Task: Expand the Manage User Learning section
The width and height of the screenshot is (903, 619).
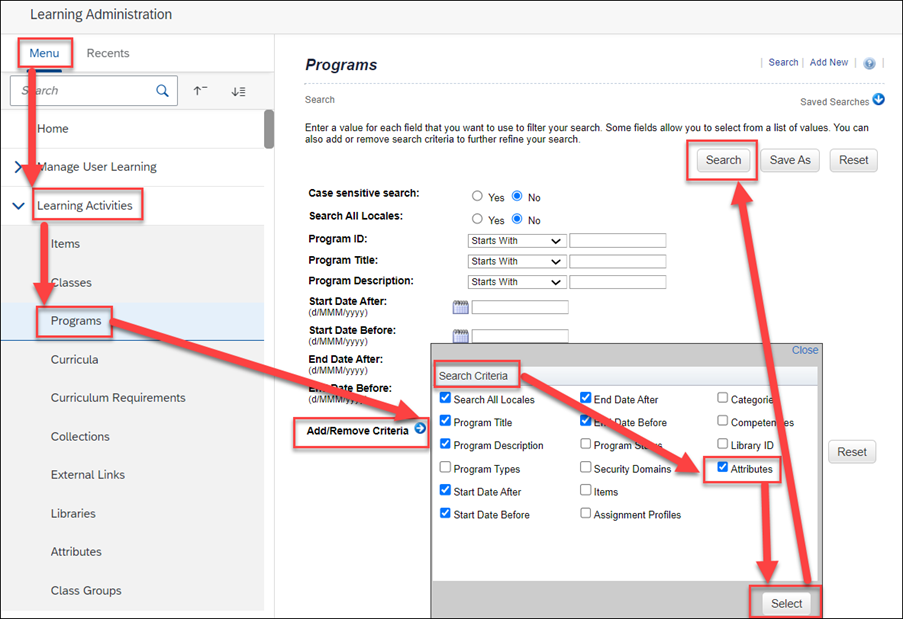Action: click(x=18, y=168)
